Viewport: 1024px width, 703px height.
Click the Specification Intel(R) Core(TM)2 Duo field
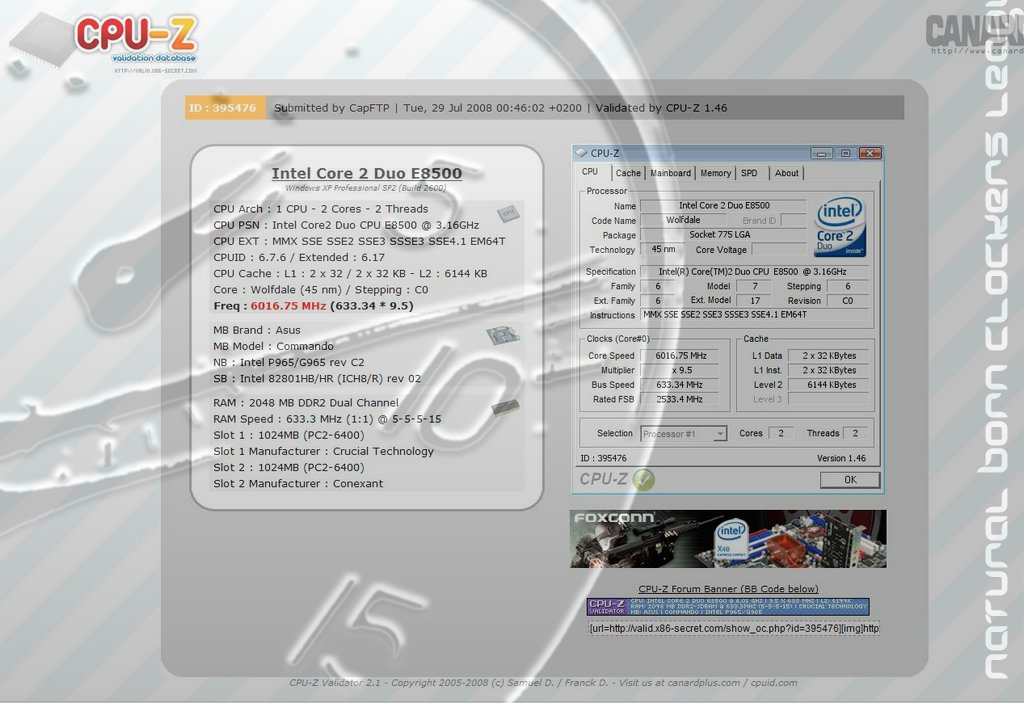coord(754,271)
